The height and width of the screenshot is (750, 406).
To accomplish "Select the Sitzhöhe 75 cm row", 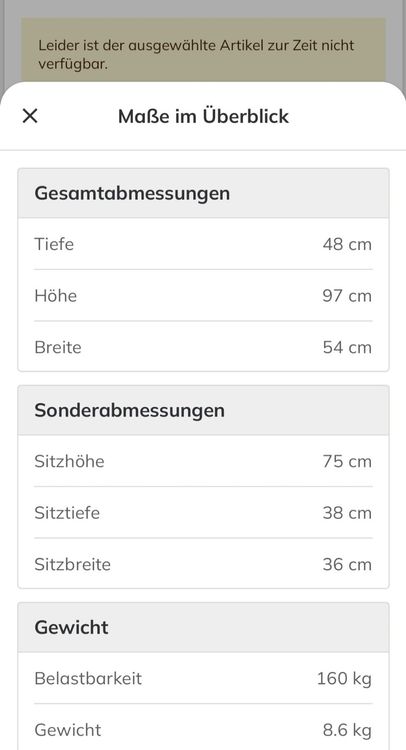I will pyautogui.click(x=203, y=461).
